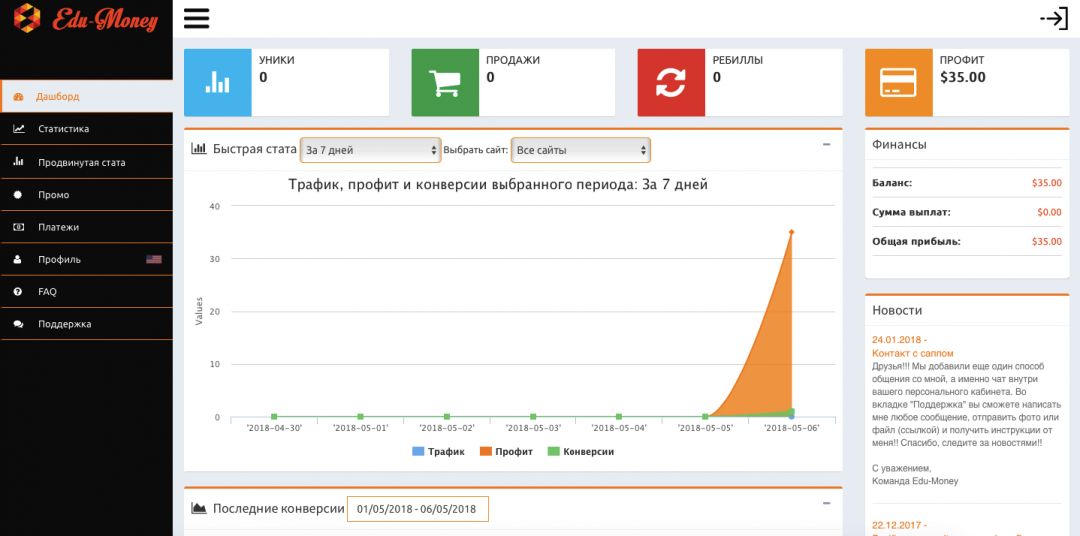
Task: Click the Продвинутая стата bar icon
Action: 19,163
